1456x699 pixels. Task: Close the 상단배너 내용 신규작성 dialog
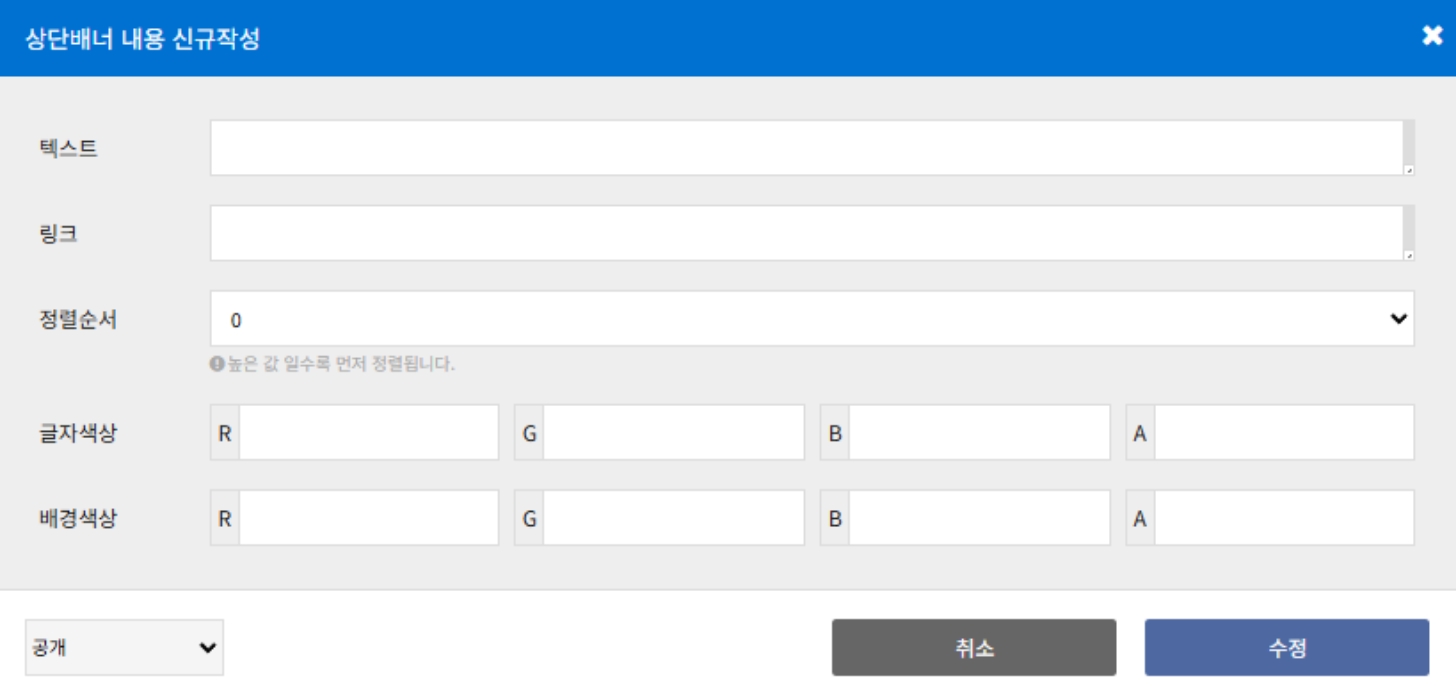pyautogui.click(x=1432, y=36)
